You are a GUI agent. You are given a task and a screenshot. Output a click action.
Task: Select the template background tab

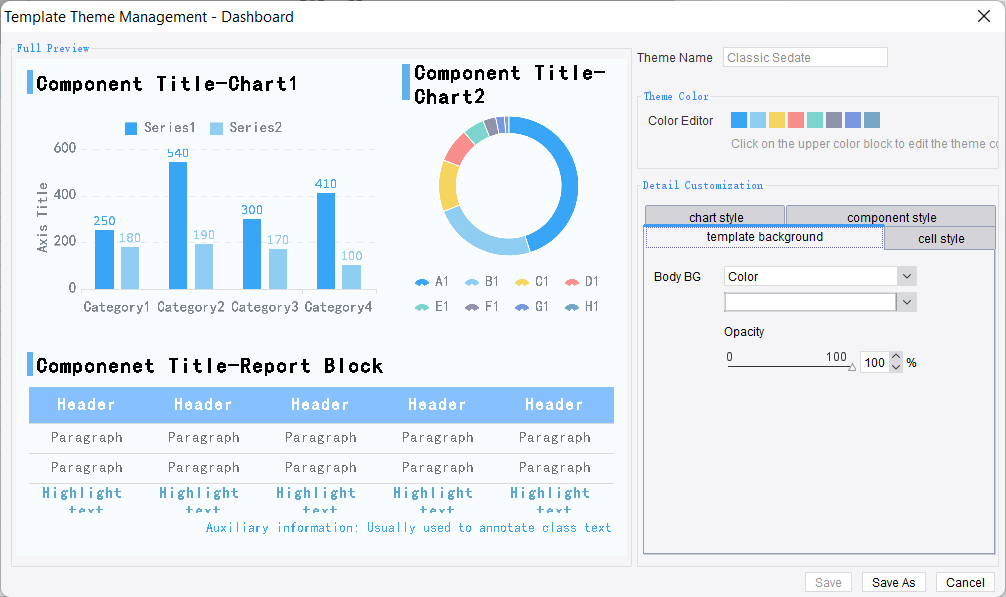click(x=765, y=238)
